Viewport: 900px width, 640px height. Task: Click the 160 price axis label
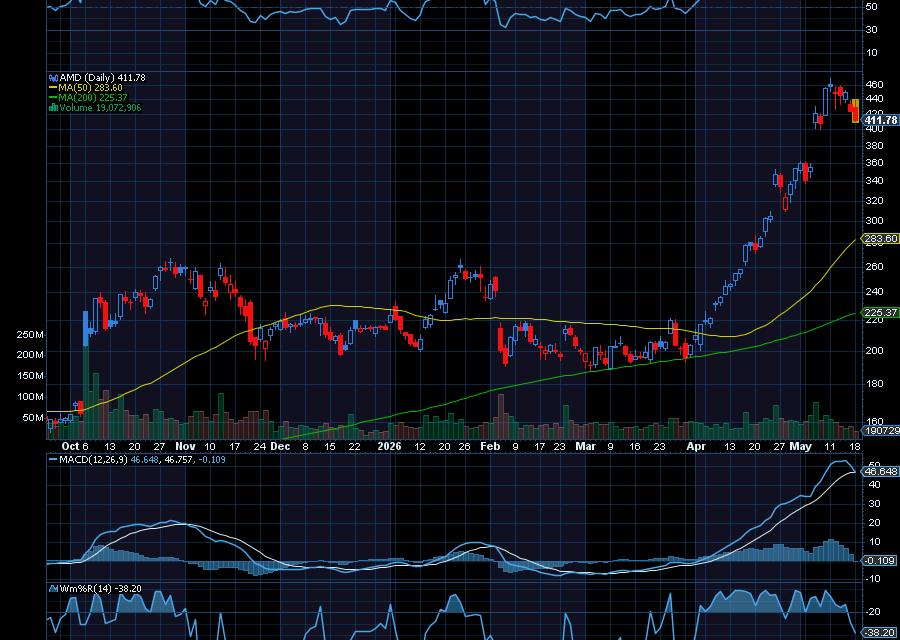tap(874, 421)
